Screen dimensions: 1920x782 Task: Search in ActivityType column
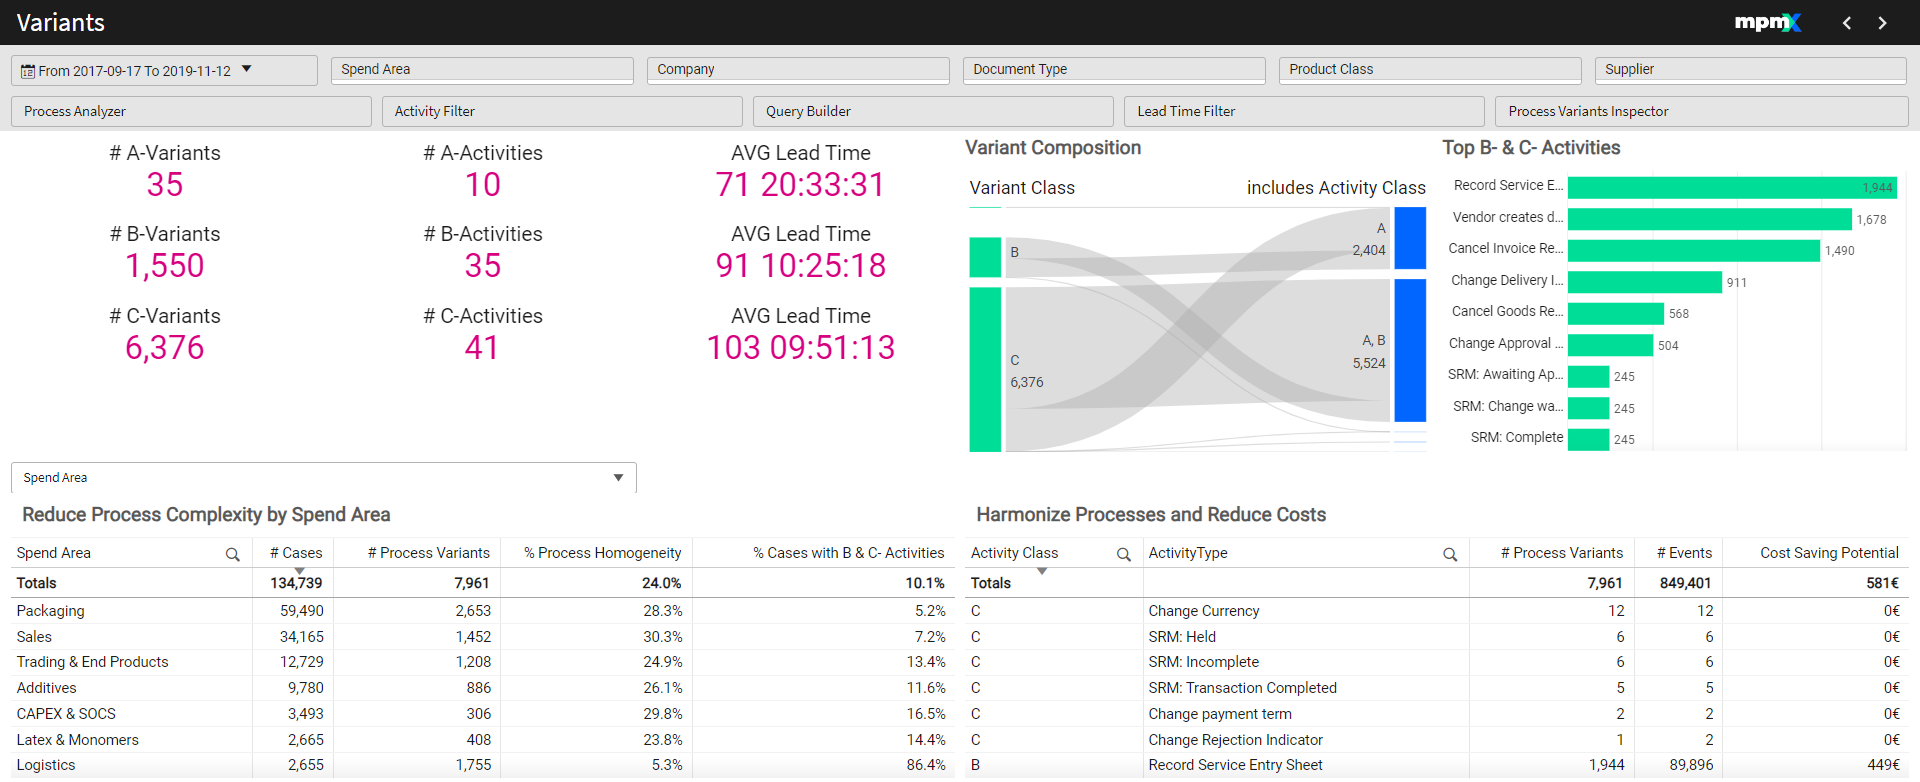tap(1450, 554)
